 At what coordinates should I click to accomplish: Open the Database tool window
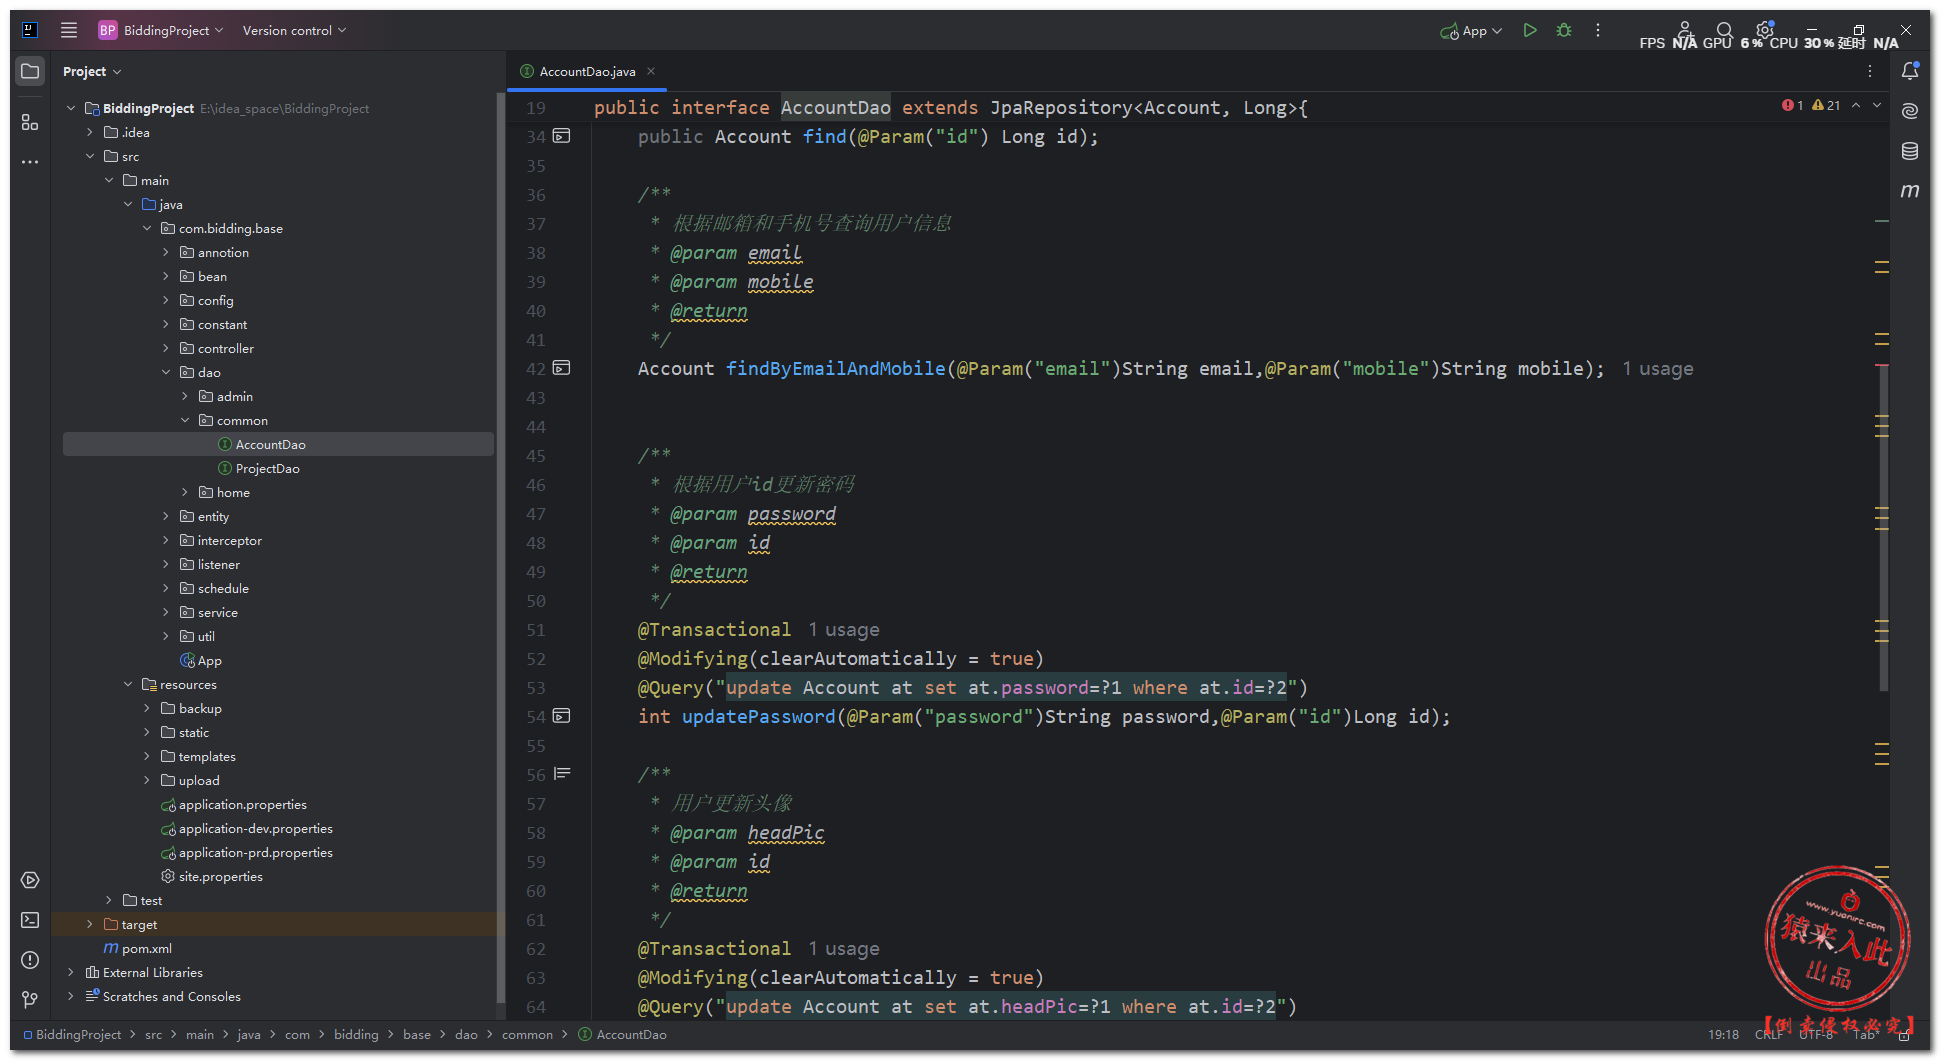click(x=1909, y=151)
